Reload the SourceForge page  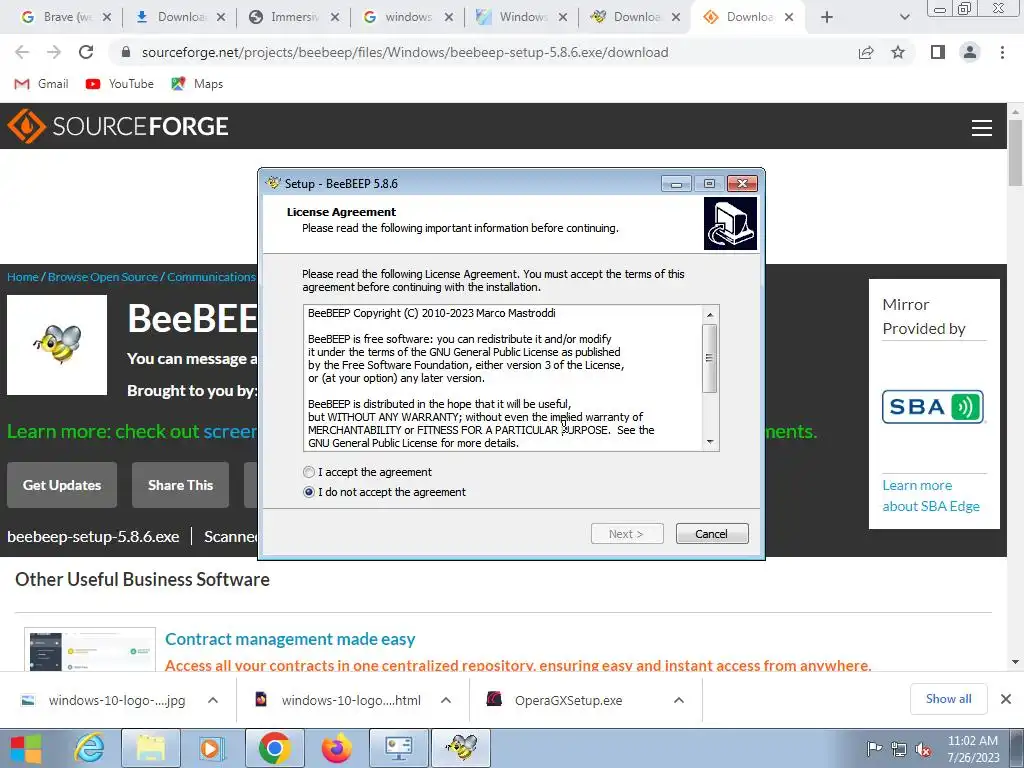pyautogui.click(x=86, y=52)
